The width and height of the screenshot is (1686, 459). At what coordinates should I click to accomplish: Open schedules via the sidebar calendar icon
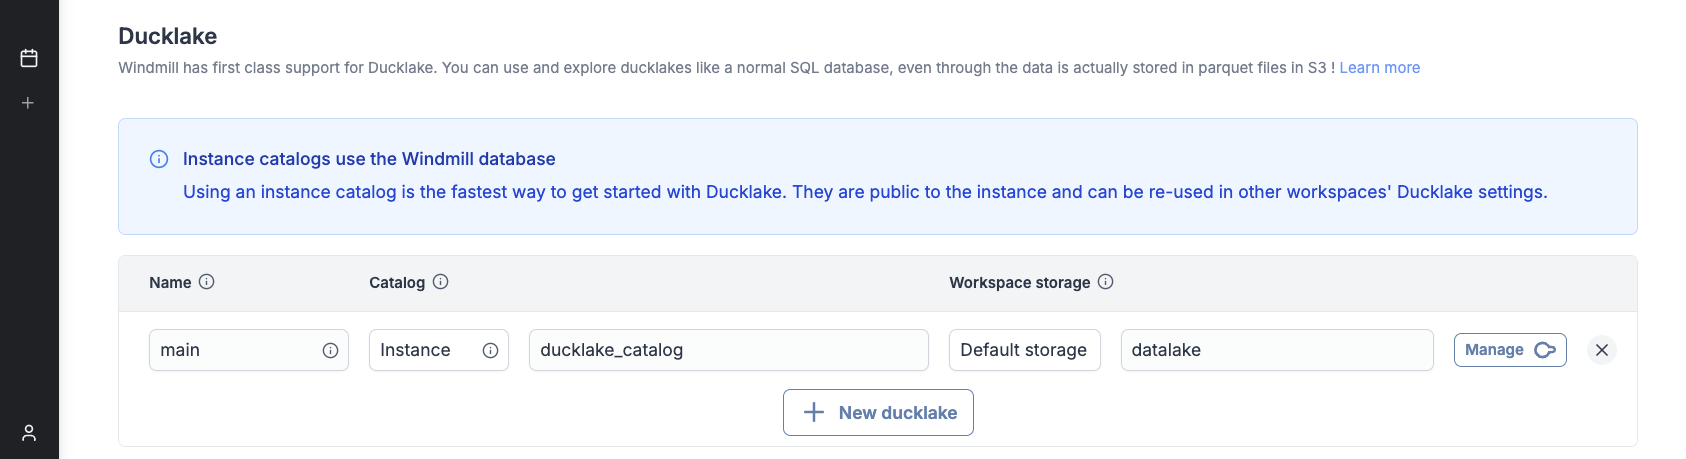tap(29, 58)
